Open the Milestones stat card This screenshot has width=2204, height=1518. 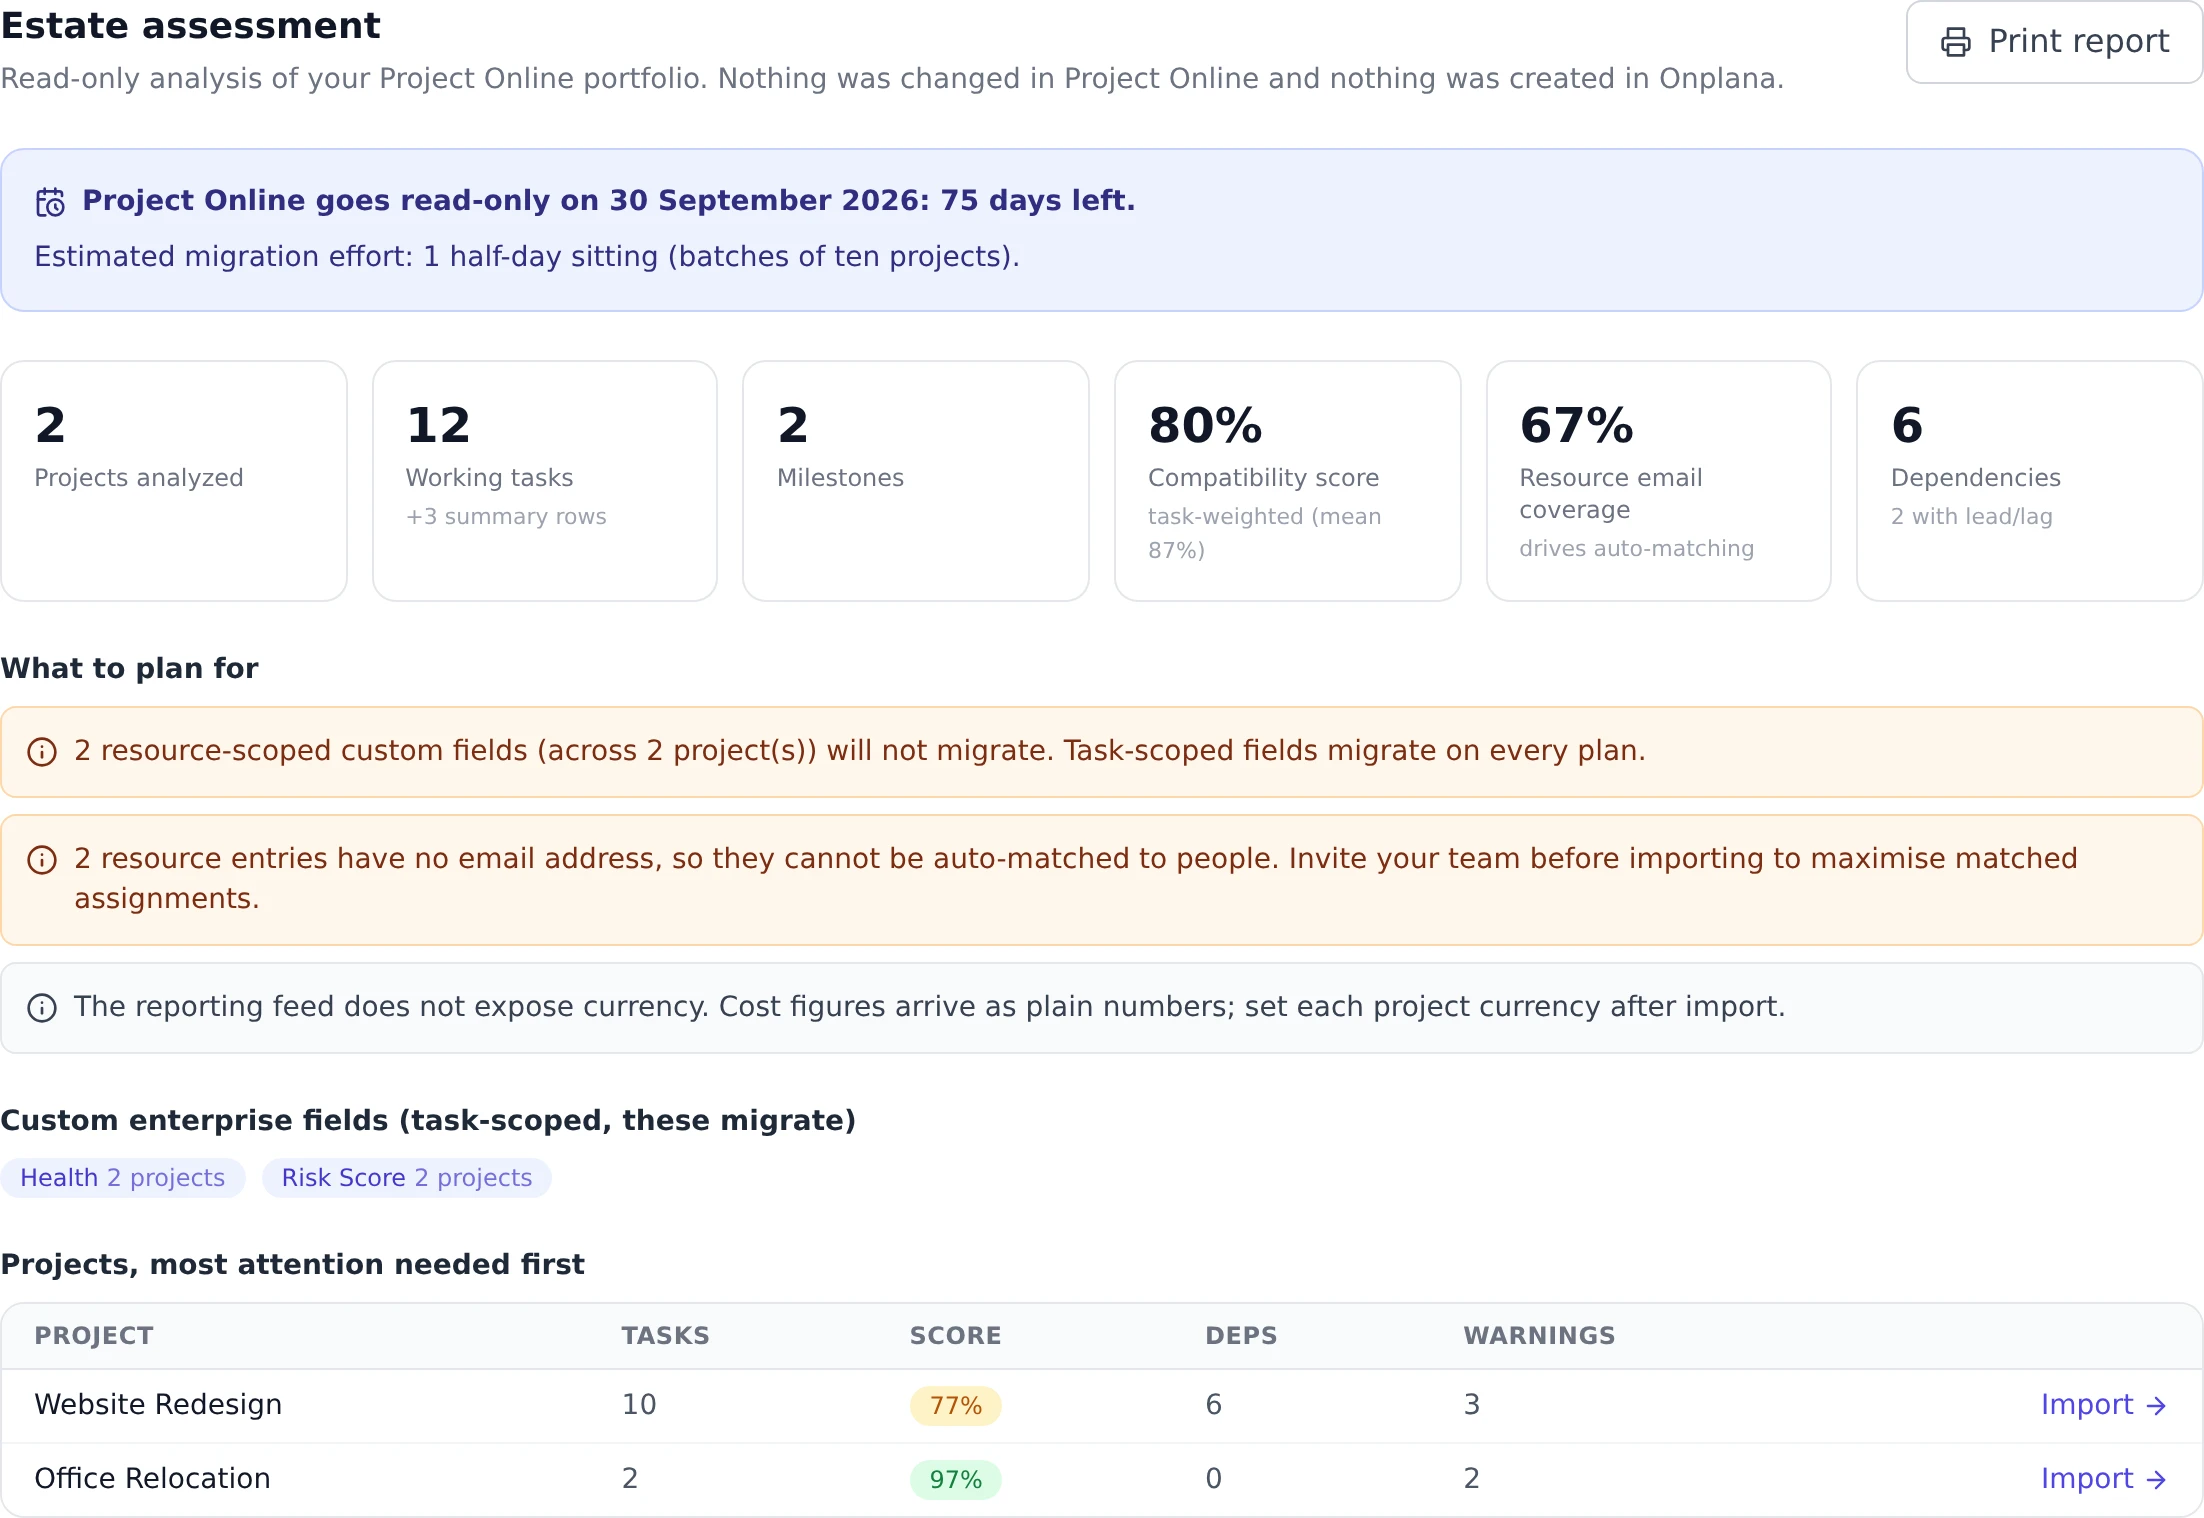tap(916, 481)
